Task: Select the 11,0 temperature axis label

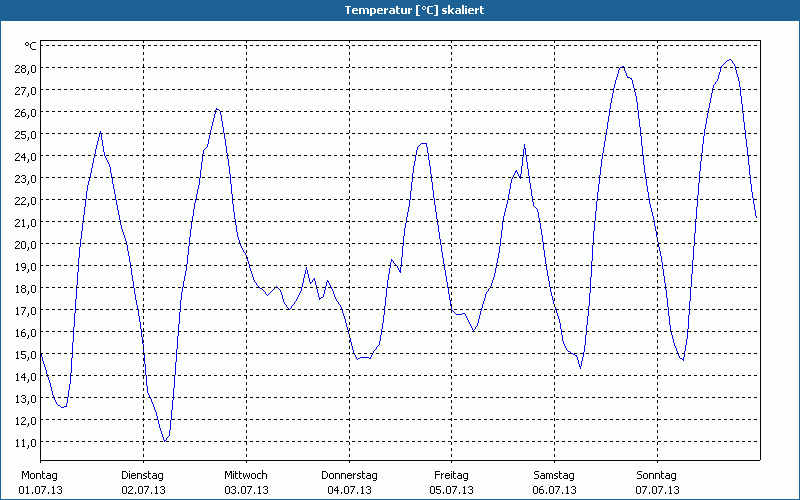Action: tap(26, 442)
